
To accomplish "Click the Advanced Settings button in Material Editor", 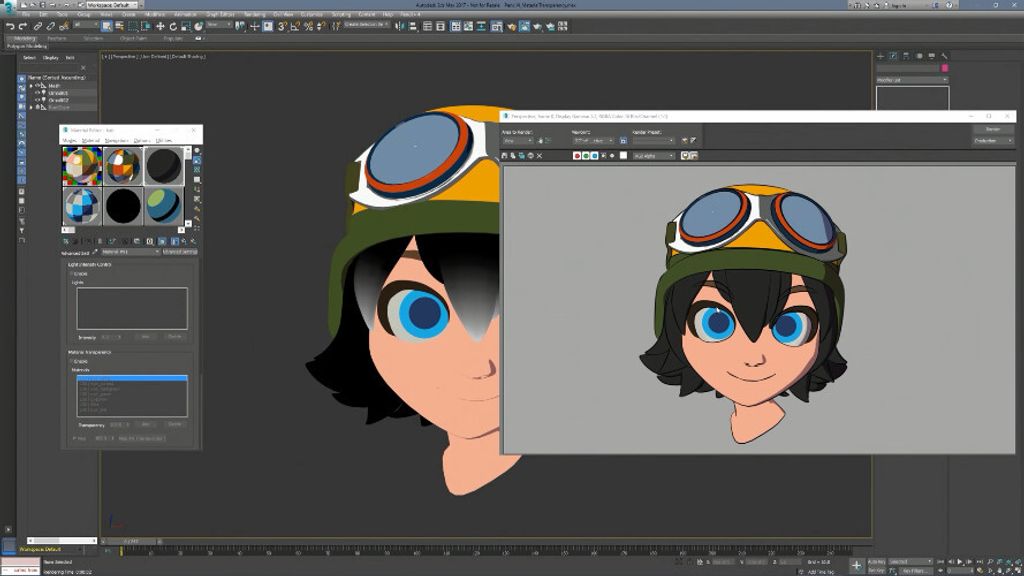I will pos(180,252).
